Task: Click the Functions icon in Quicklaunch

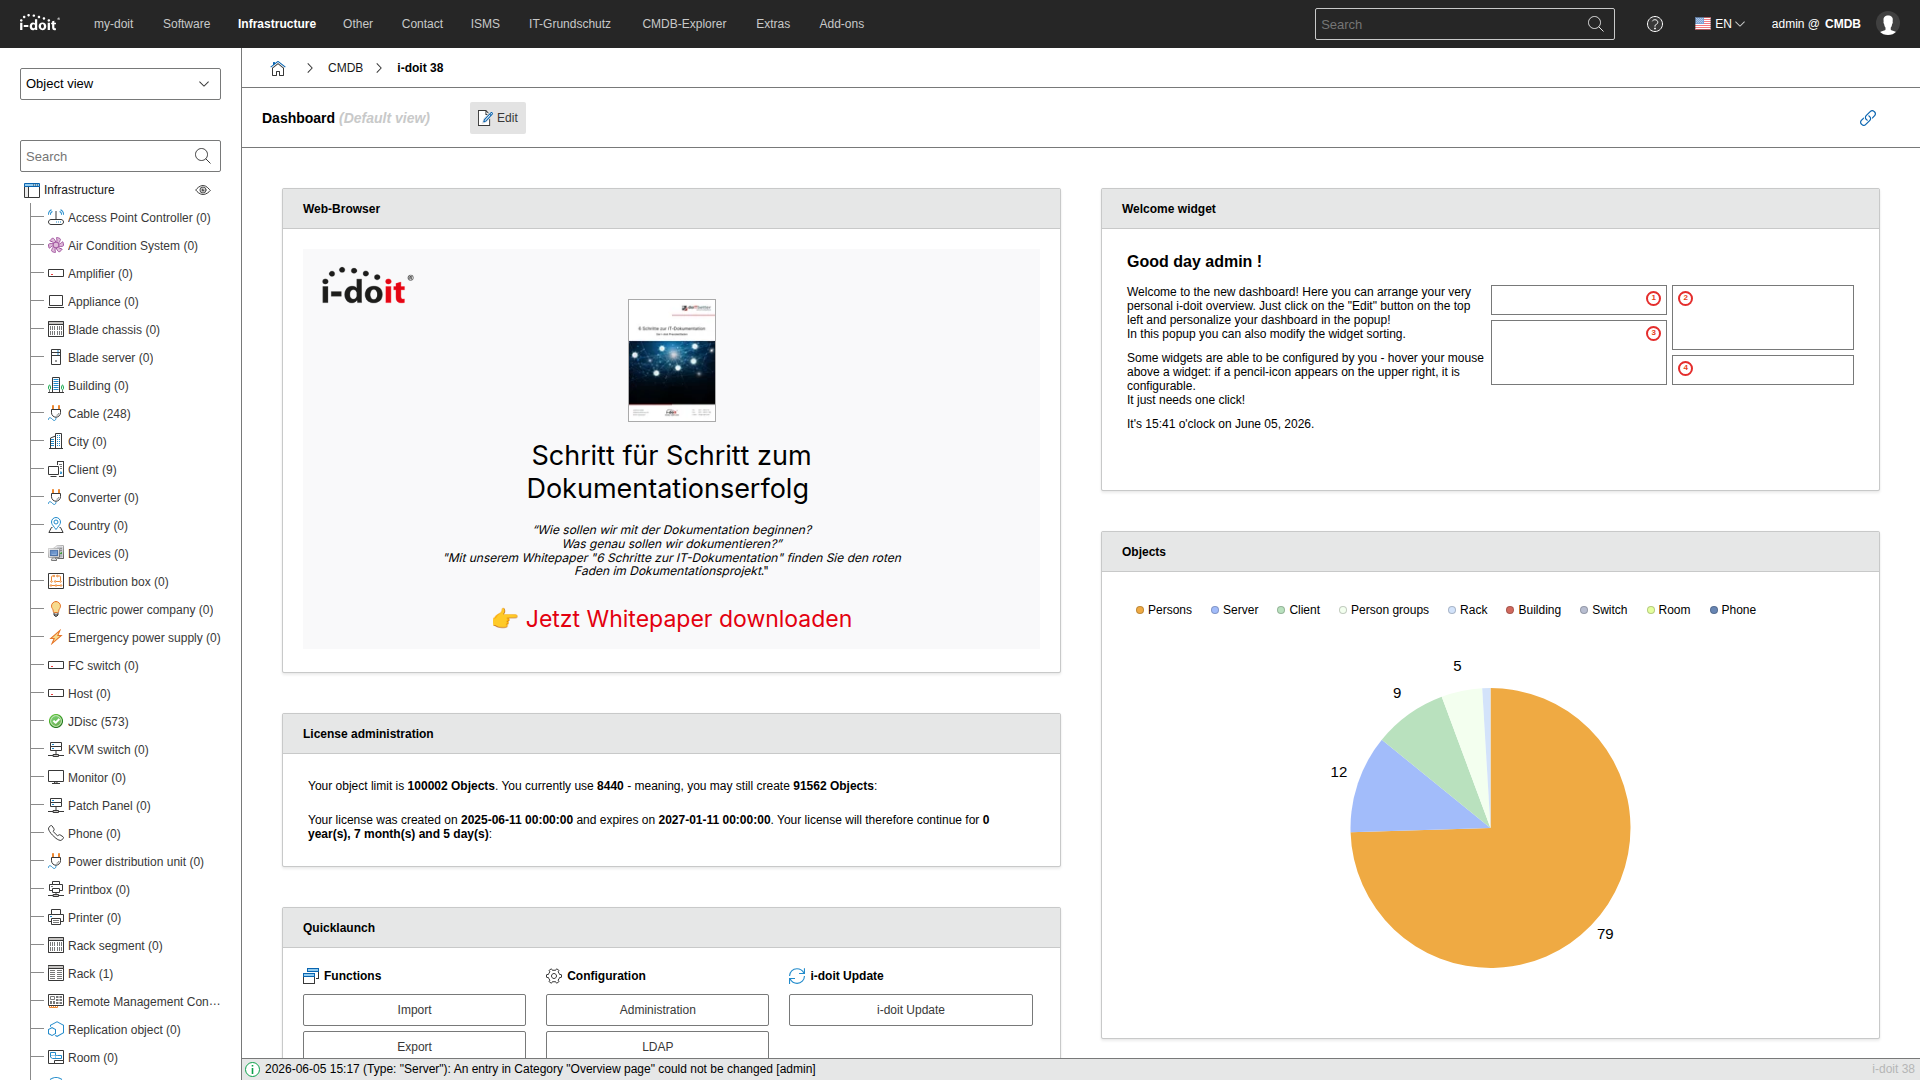Action: pyautogui.click(x=311, y=976)
